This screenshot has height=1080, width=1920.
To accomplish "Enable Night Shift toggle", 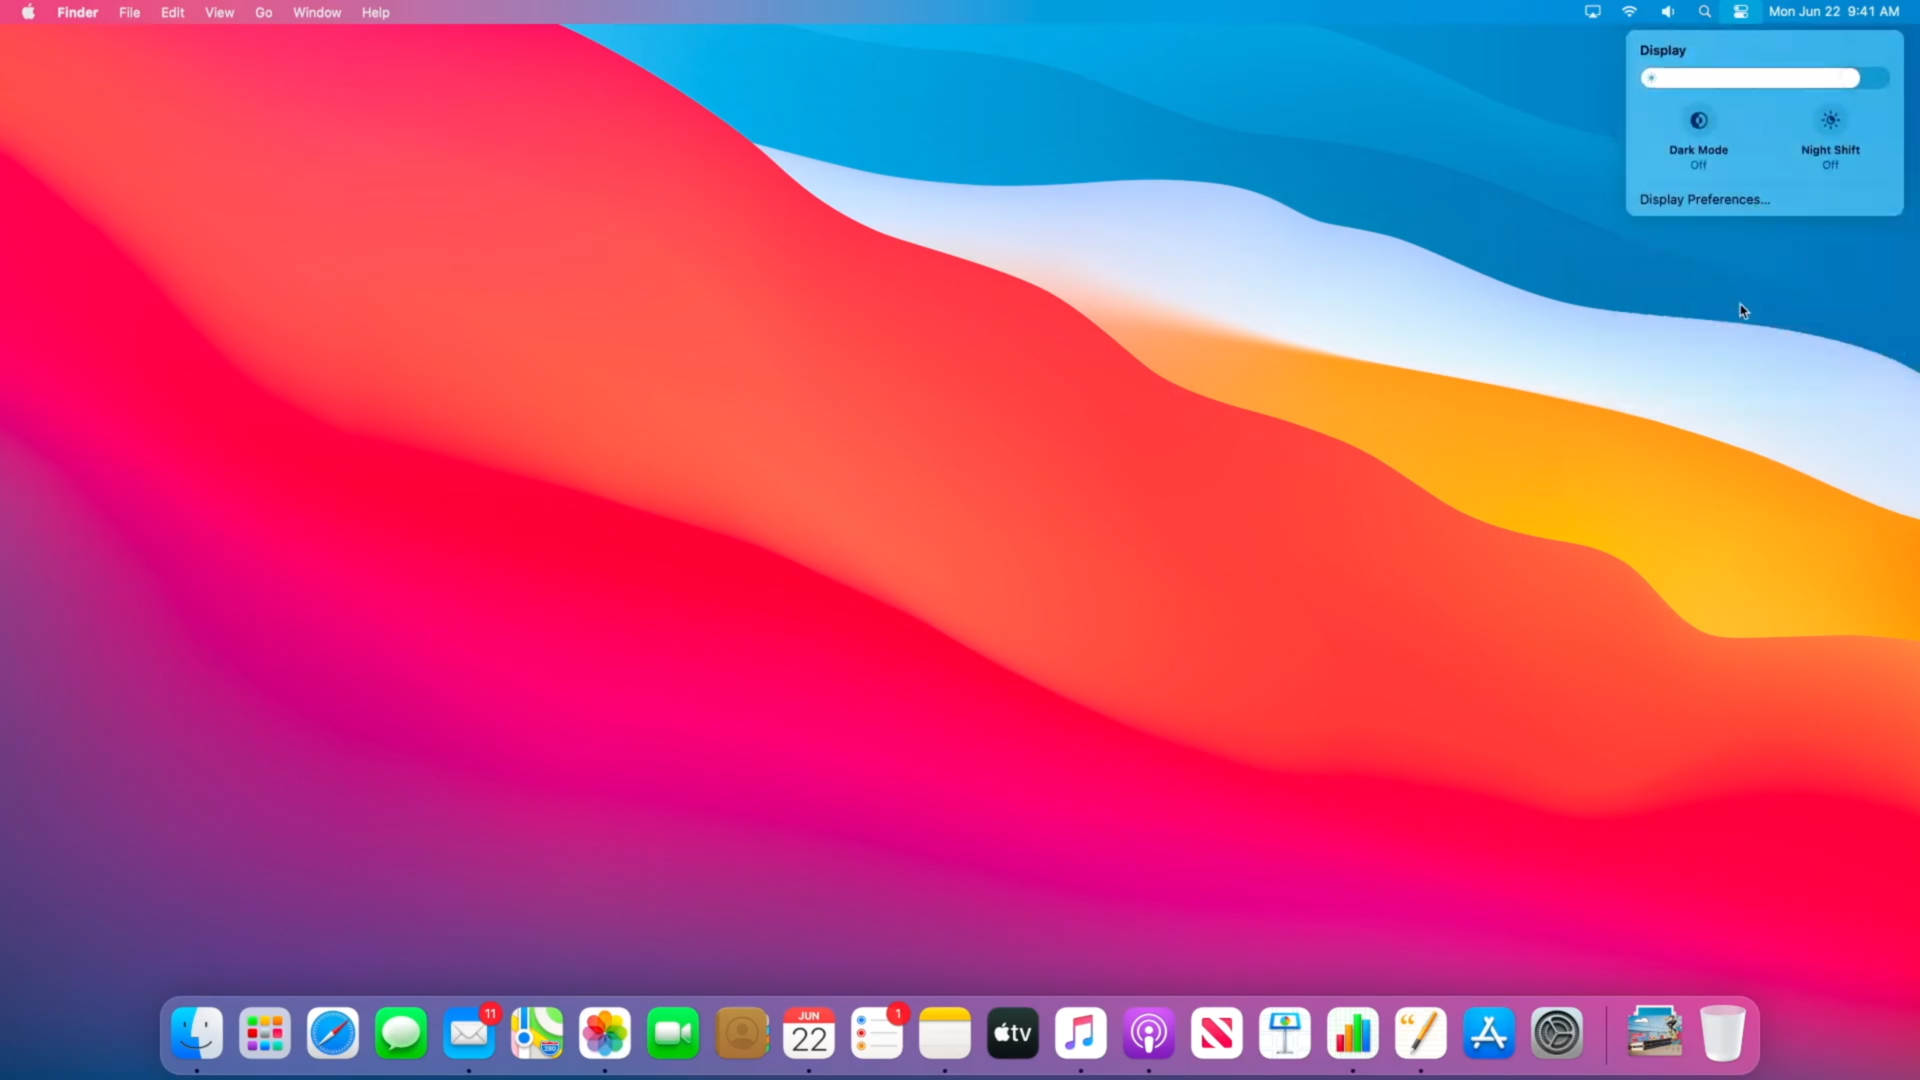I will [x=1830, y=121].
